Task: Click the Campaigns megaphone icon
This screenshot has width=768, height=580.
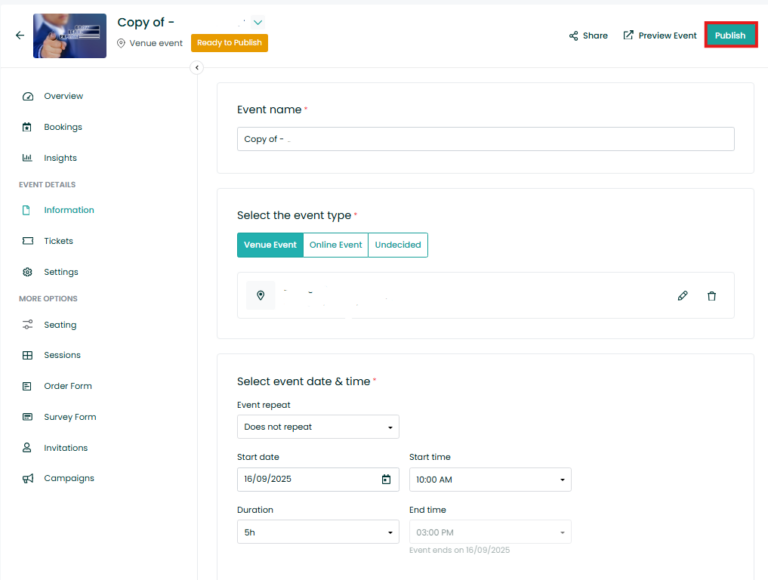Action: 28,479
